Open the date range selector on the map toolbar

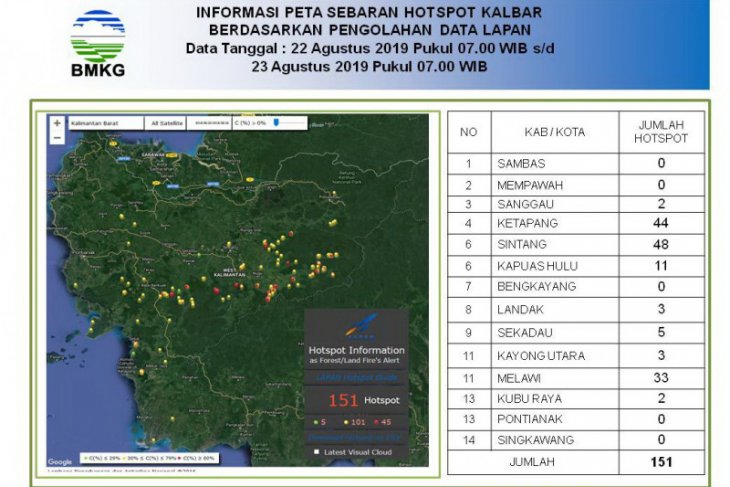tap(210, 123)
